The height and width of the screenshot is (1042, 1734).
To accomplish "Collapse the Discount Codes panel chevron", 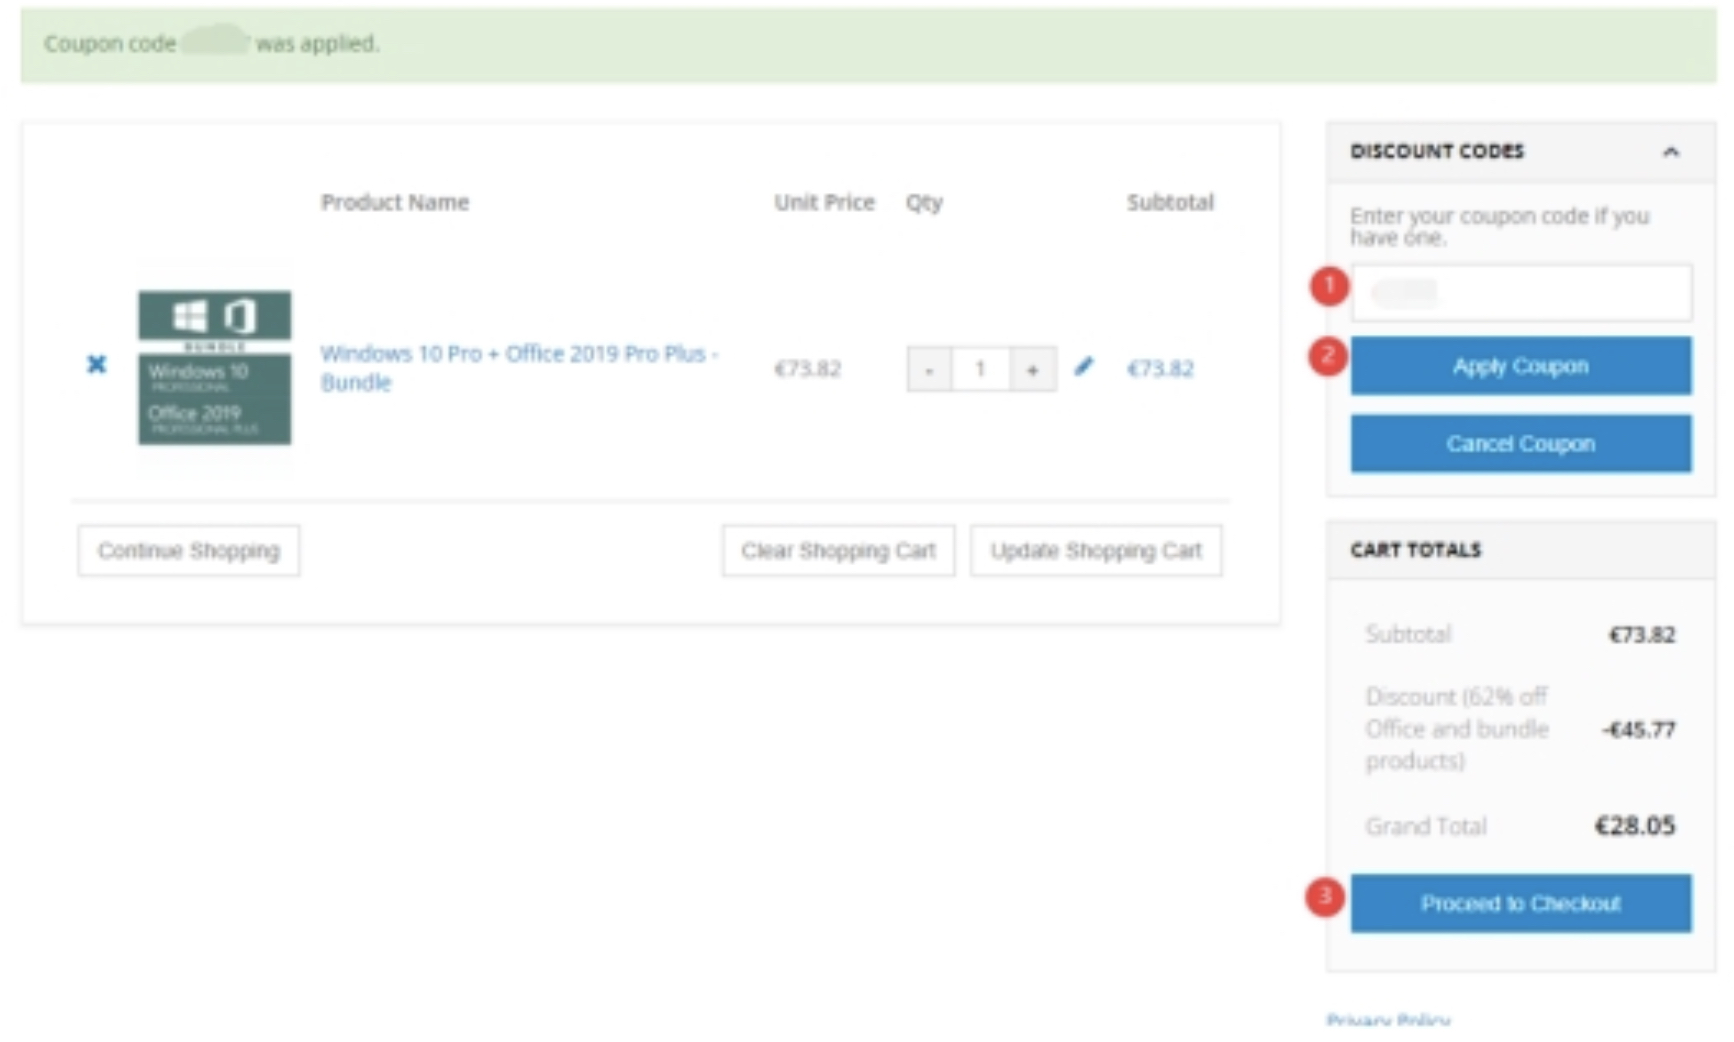I will click(x=1670, y=152).
